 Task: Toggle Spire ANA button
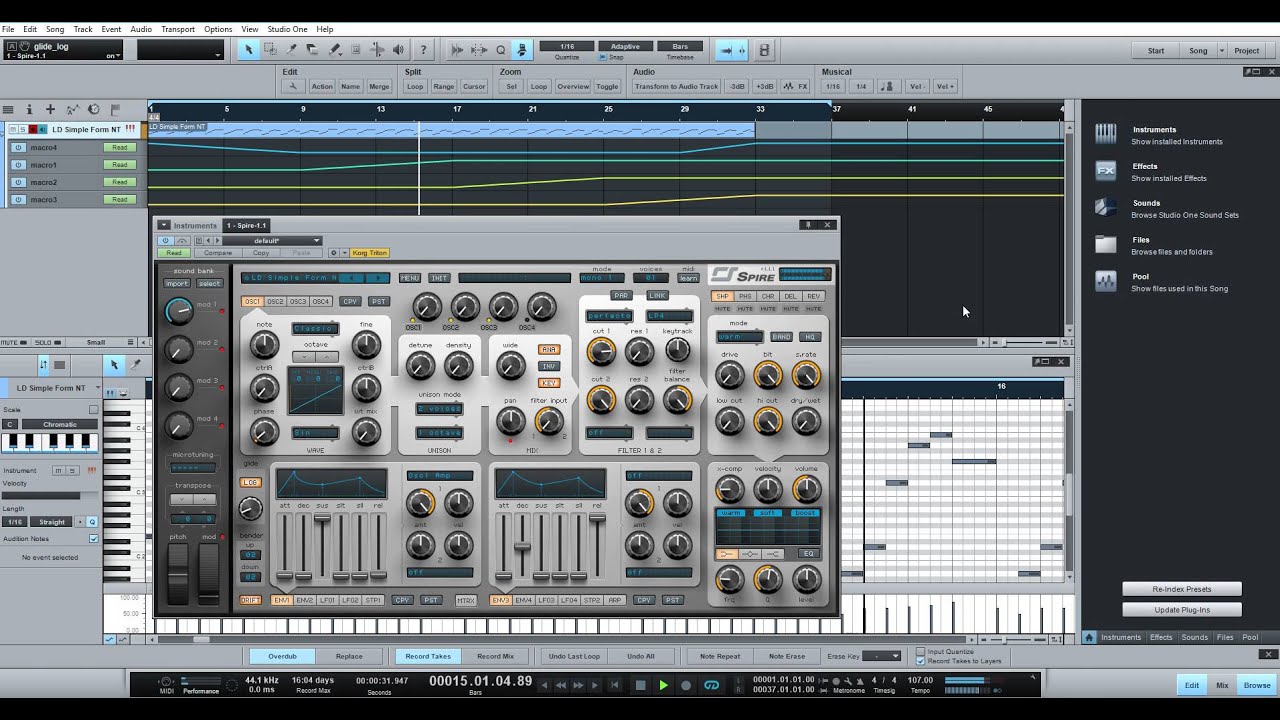coord(548,349)
